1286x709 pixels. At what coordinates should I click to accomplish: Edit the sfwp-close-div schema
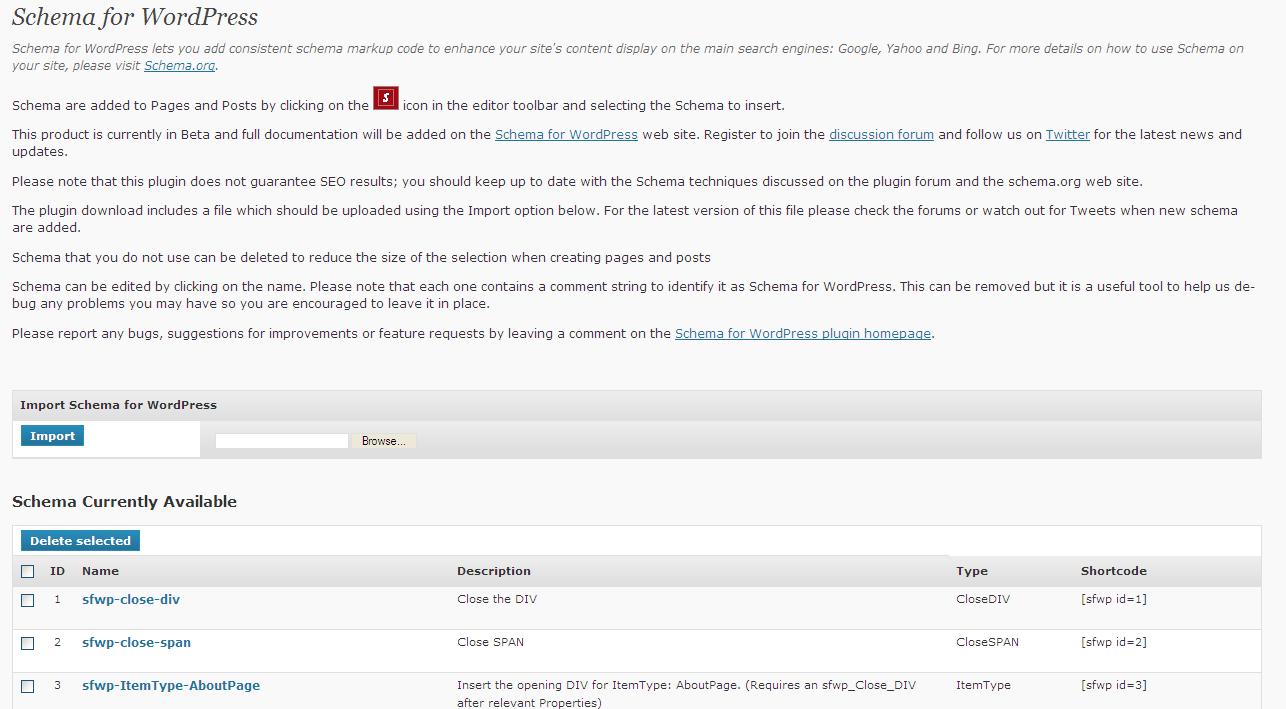click(131, 600)
